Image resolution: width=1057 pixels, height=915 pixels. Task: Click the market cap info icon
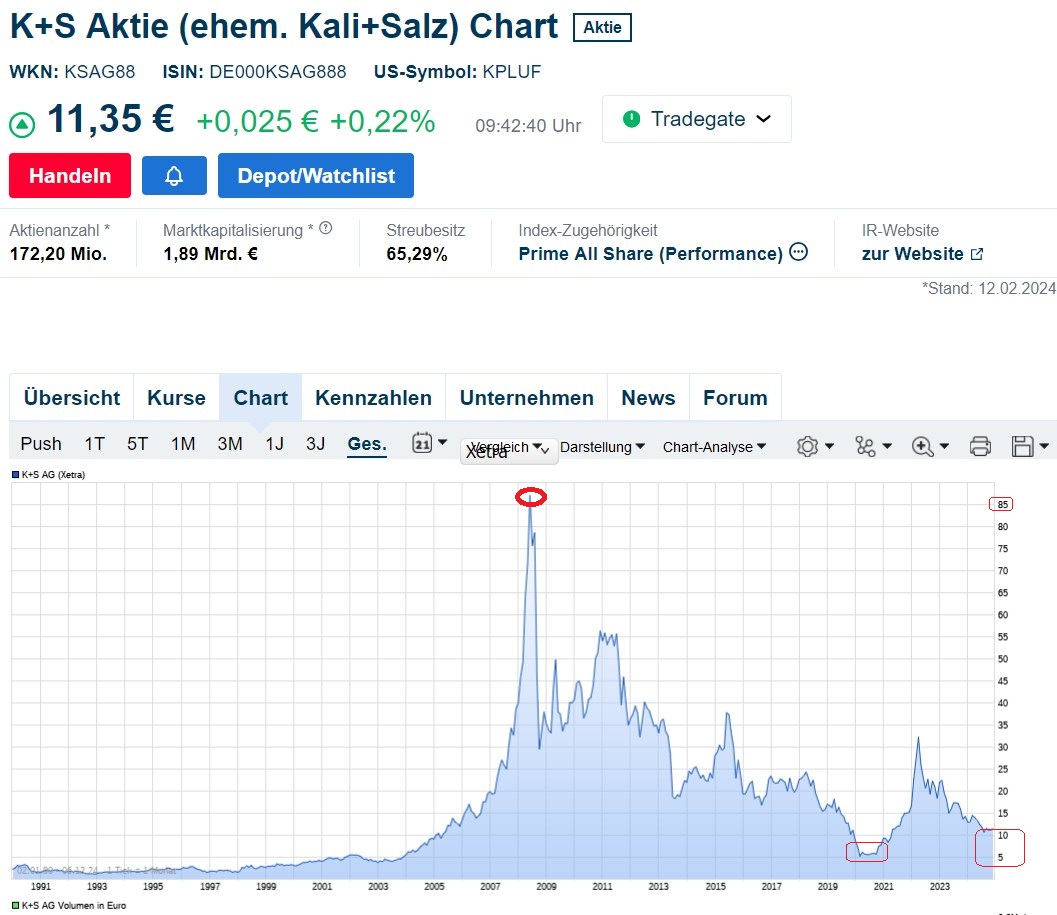point(325,229)
